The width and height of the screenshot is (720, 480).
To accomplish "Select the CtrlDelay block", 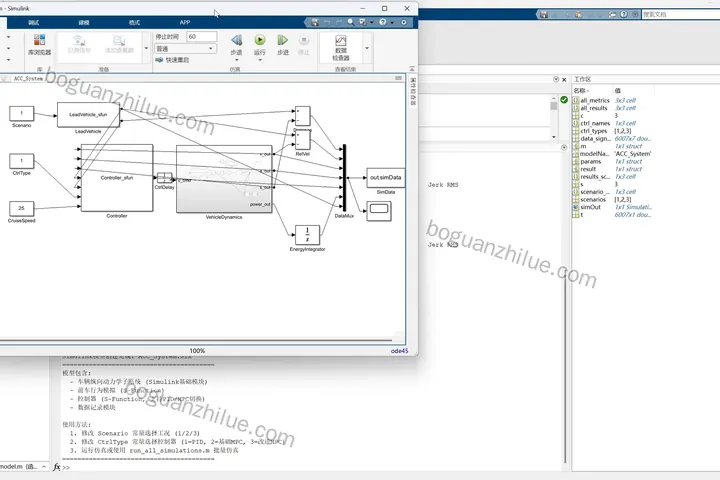I will 164,178.
